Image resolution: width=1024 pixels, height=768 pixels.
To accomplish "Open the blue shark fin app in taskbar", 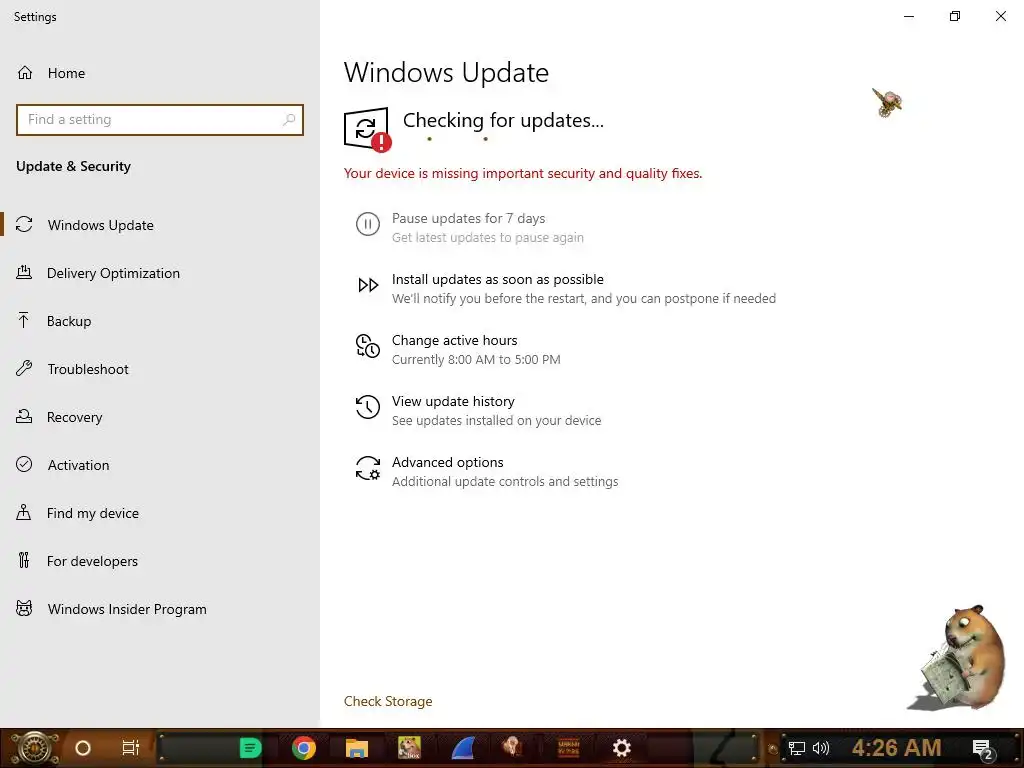I will pos(463,748).
